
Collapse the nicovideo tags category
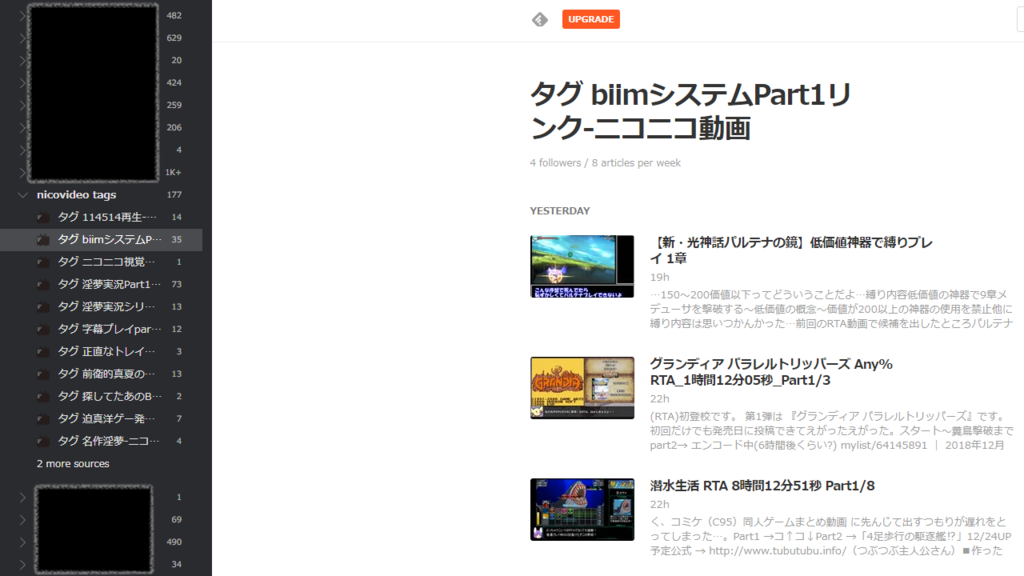click(23, 195)
